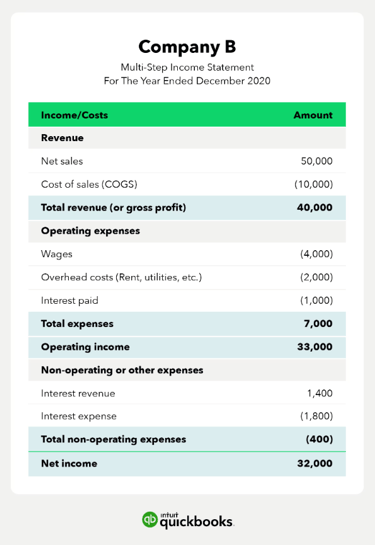Select the Net income 32,000 amount
Viewport: 375px width, 545px height.
tap(315, 463)
